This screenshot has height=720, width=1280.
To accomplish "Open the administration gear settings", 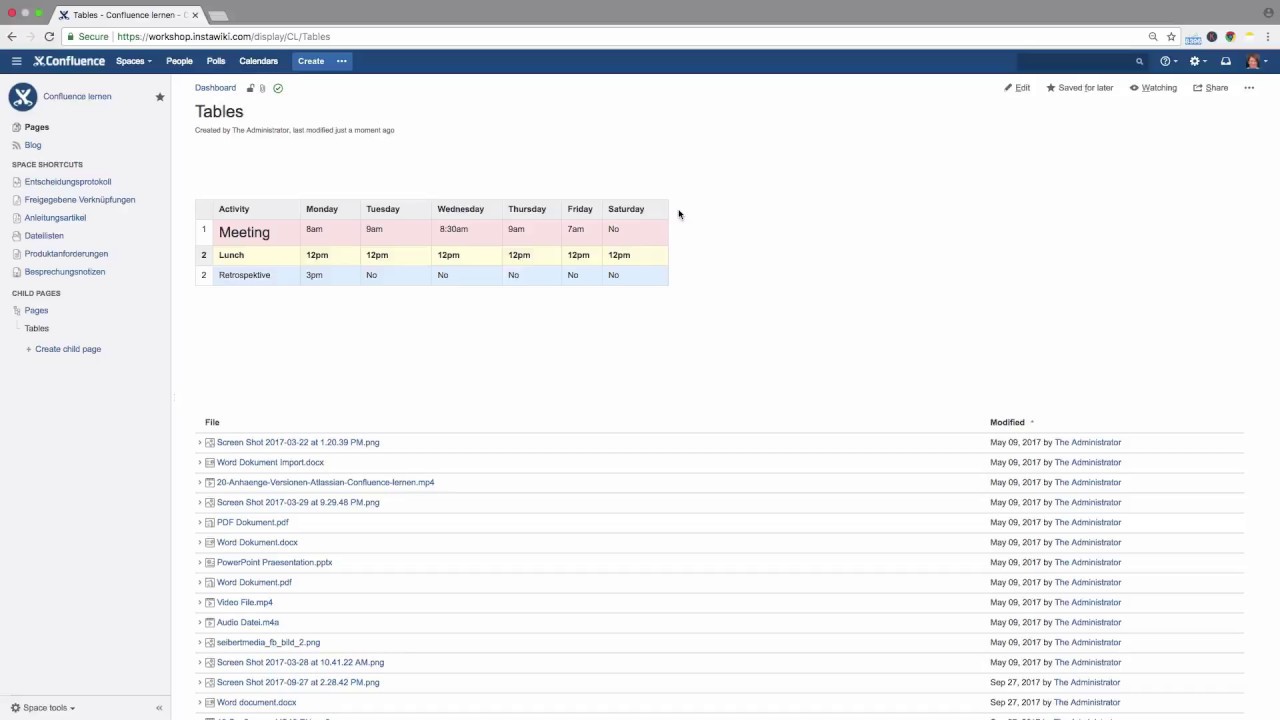I will click(x=1194, y=61).
